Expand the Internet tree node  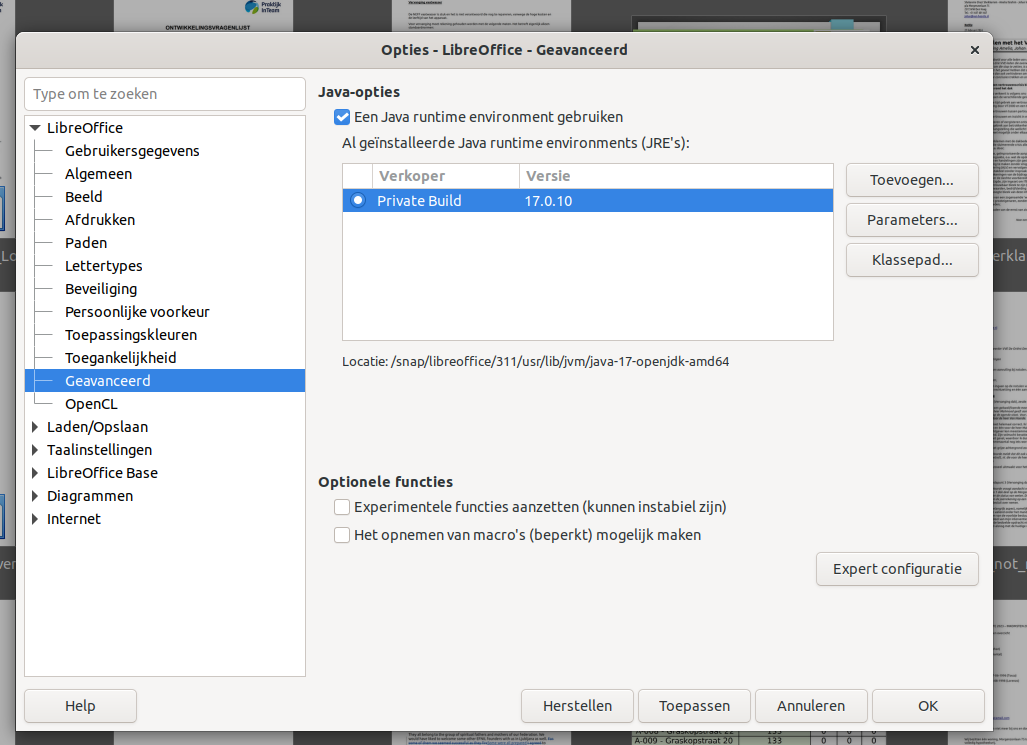[36, 519]
